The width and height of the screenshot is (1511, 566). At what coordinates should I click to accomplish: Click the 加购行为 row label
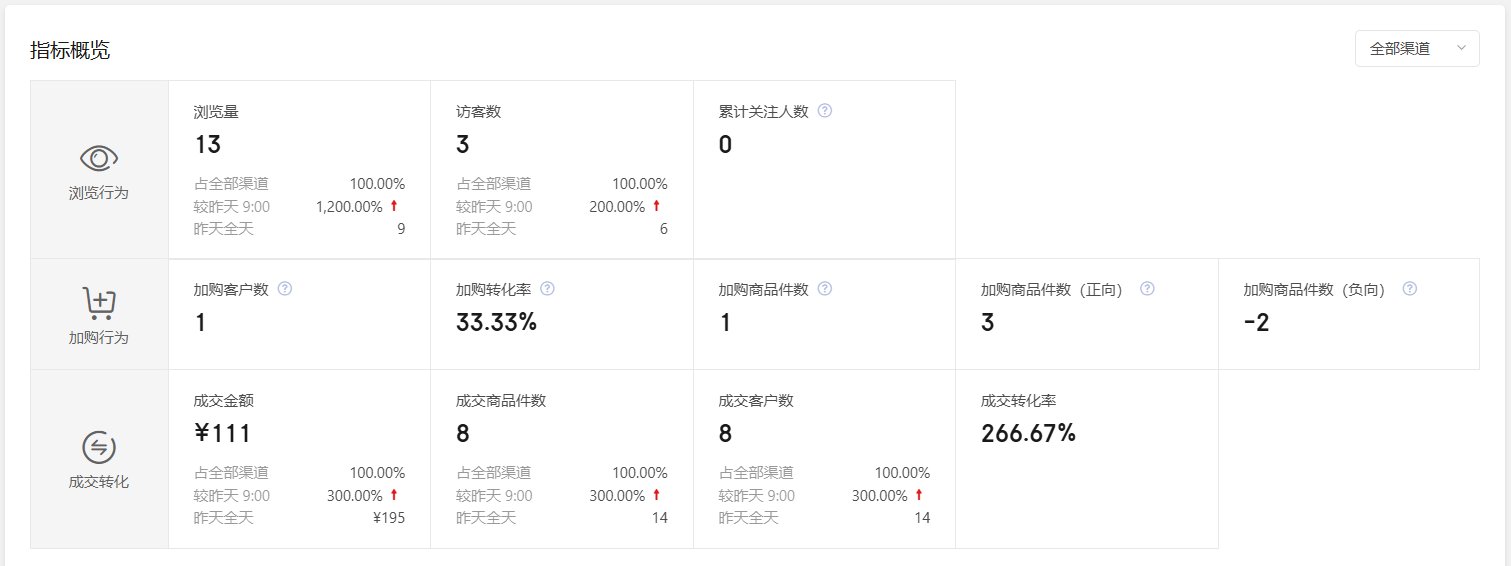[x=99, y=338]
